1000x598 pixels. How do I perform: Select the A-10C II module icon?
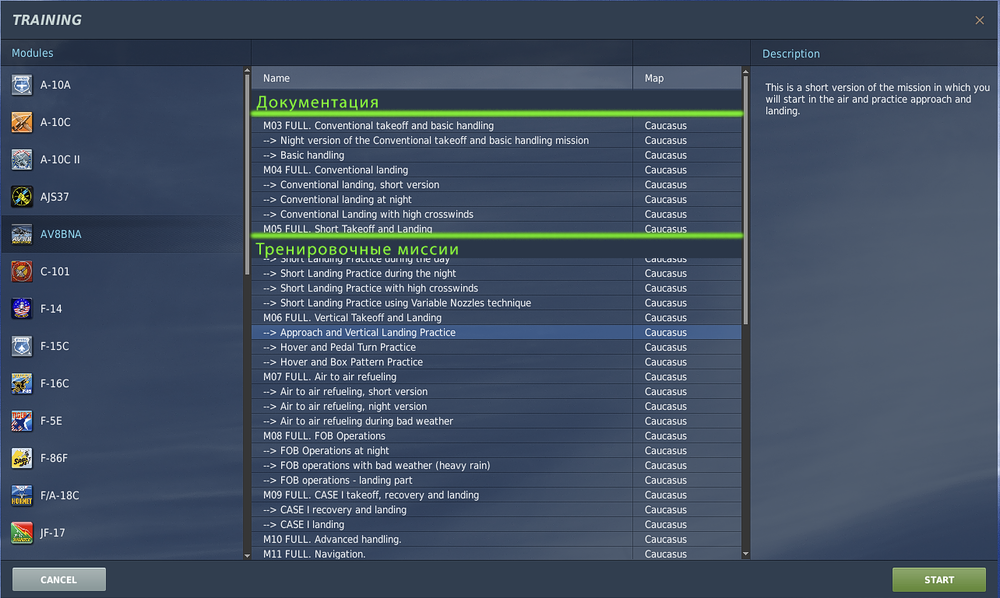tap(22, 159)
